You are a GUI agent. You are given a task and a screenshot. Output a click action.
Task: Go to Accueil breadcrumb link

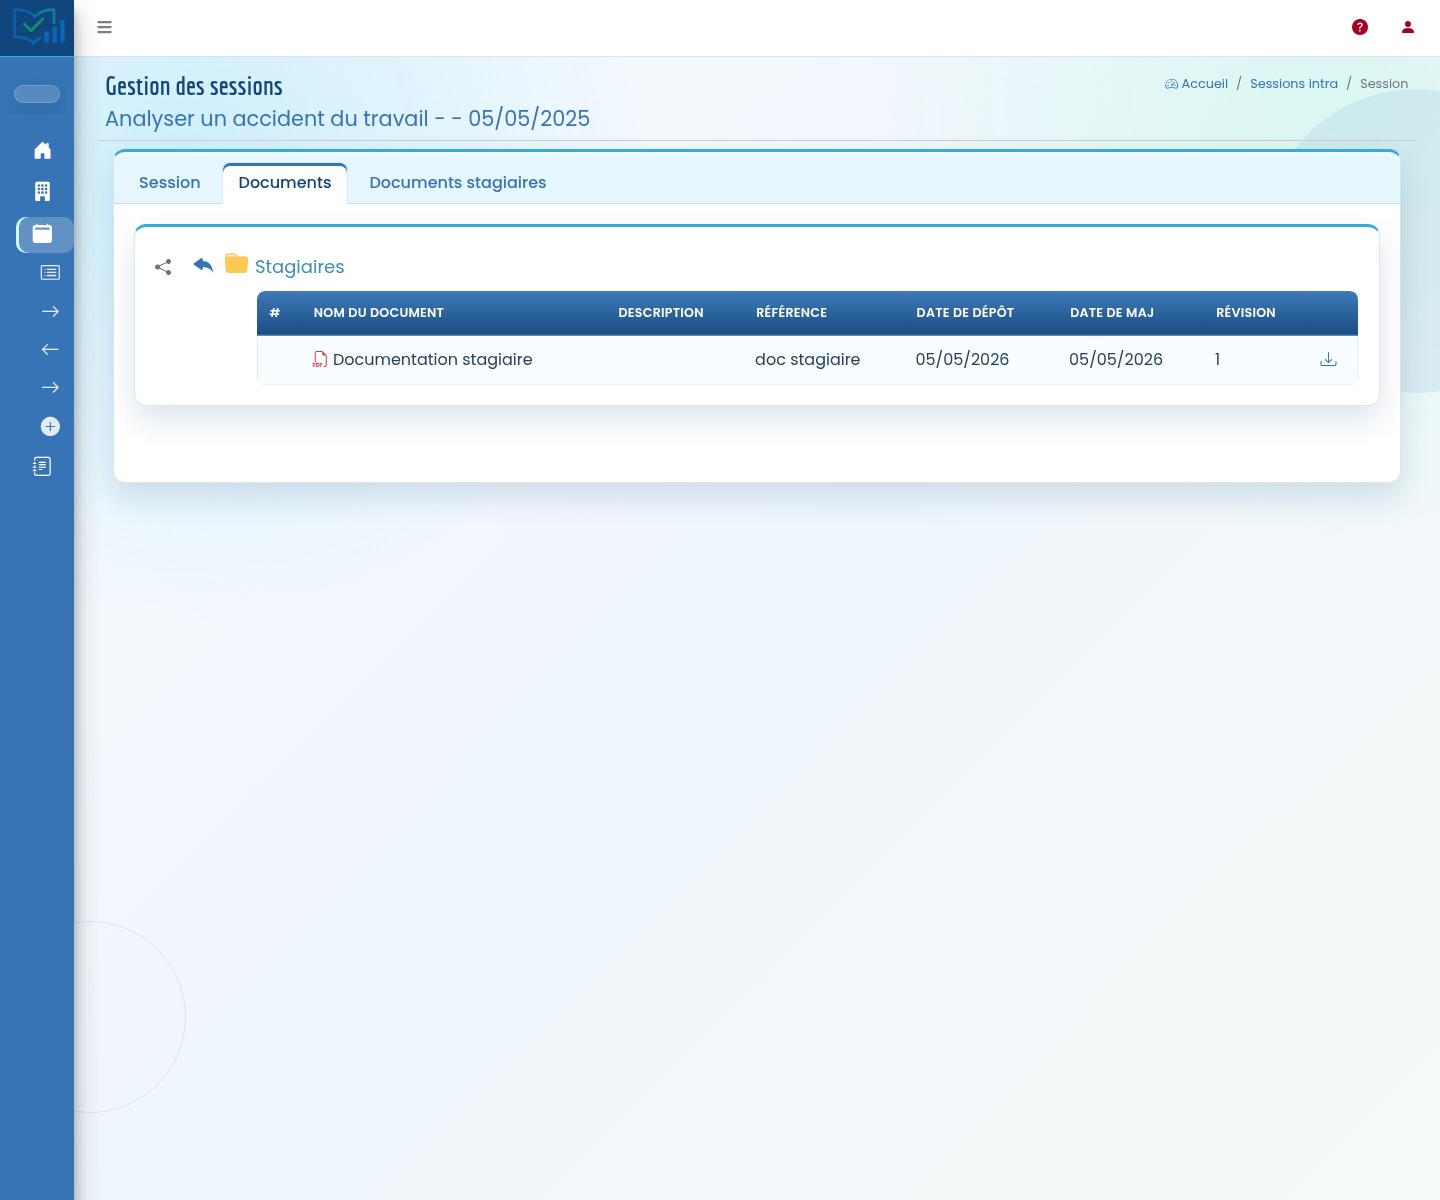[1196, 84]
